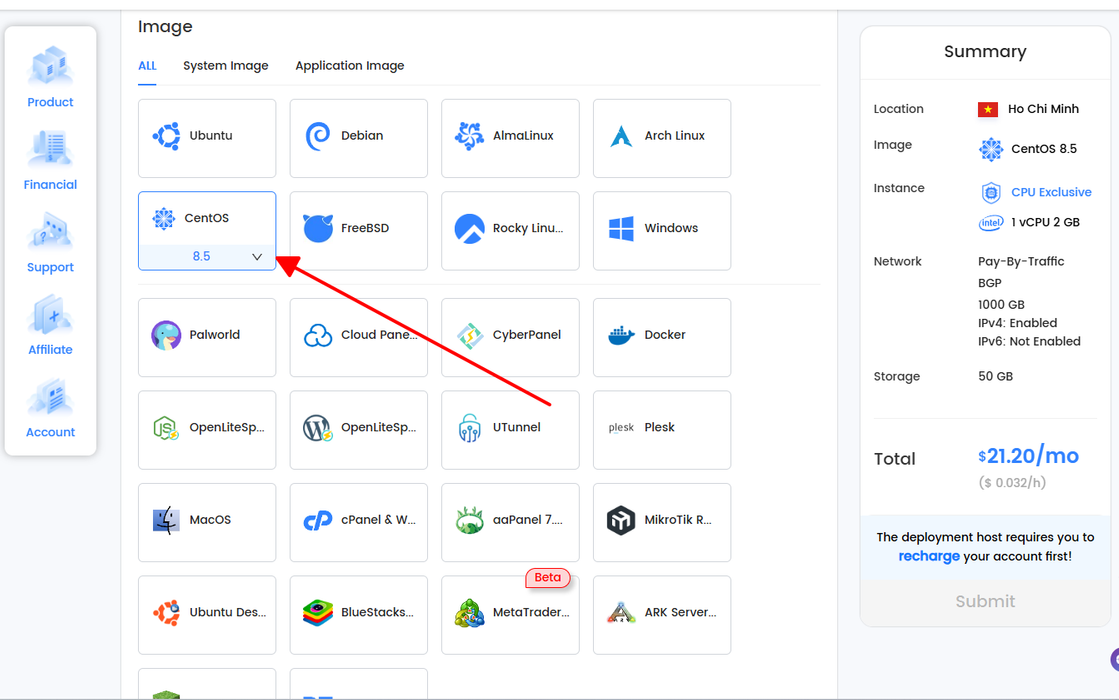Choose the cPanel & WHM image card
This screenshot has height=700, width=1119.
(358, 522)
